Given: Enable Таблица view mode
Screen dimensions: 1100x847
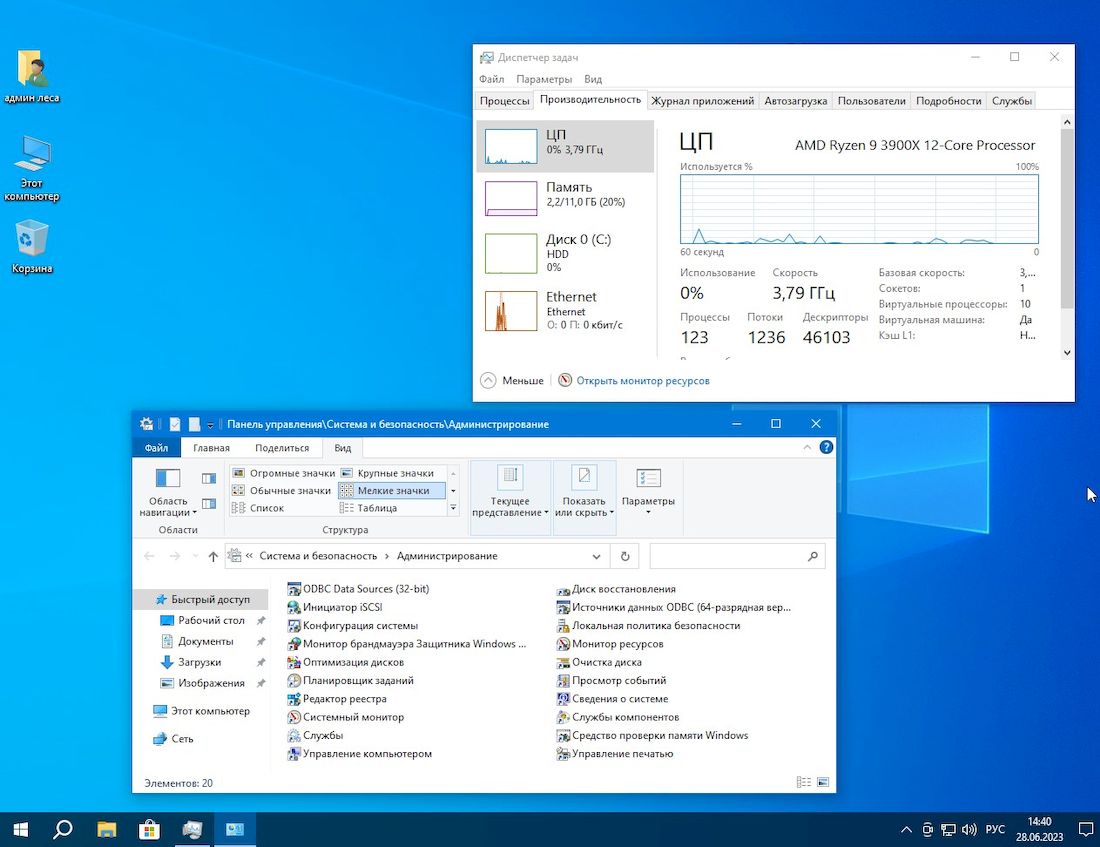Looking at the screenshot, I should pos(380,507).
